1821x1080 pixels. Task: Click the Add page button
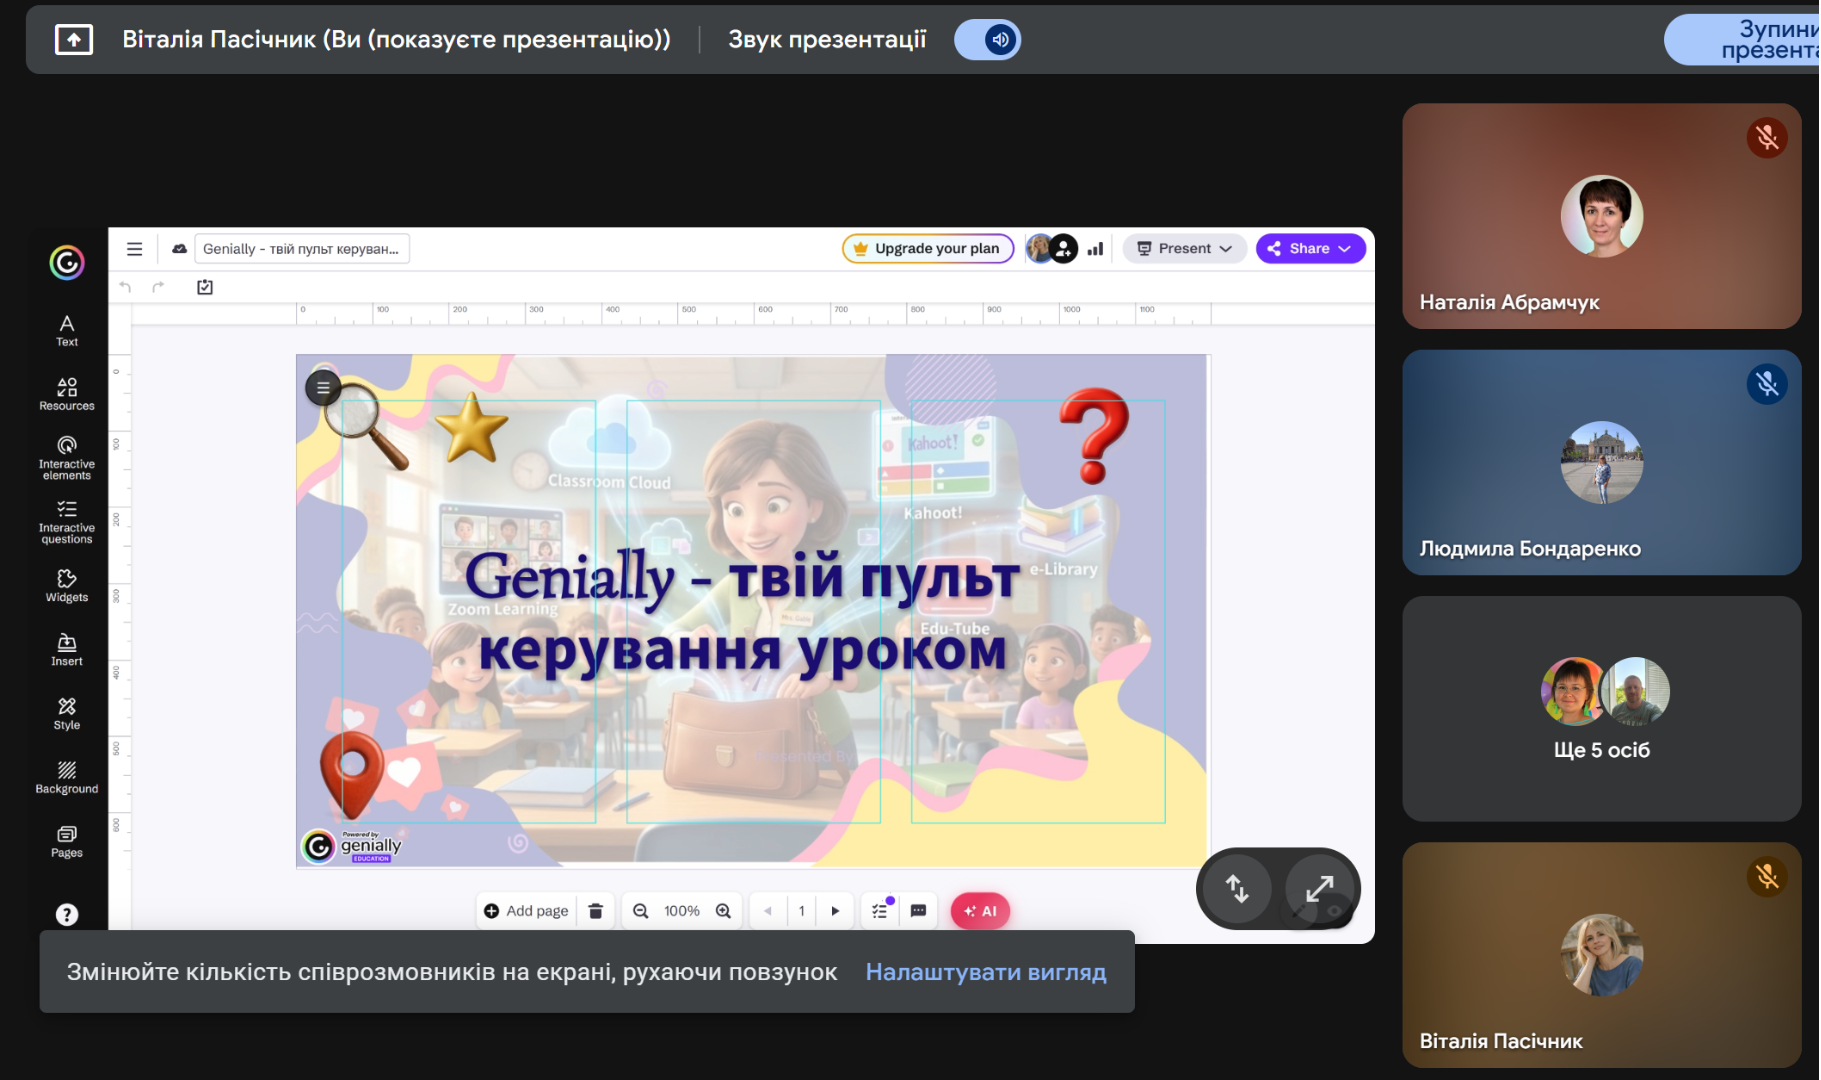(x=526, y=911)
